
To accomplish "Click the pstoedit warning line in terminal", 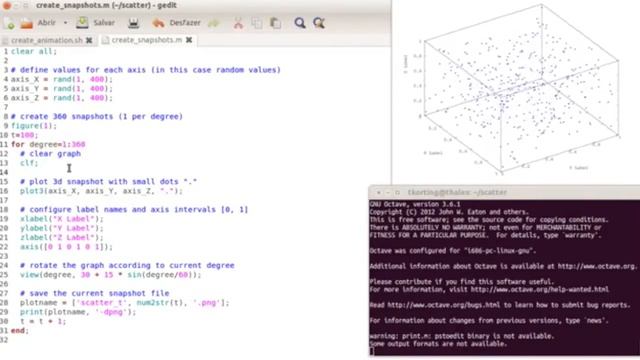I will pos(462,336).
